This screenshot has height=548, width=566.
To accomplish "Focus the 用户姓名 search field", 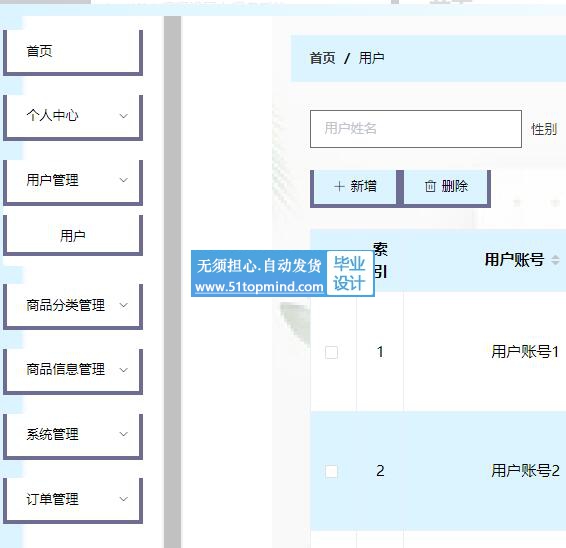I will point(416,129).
